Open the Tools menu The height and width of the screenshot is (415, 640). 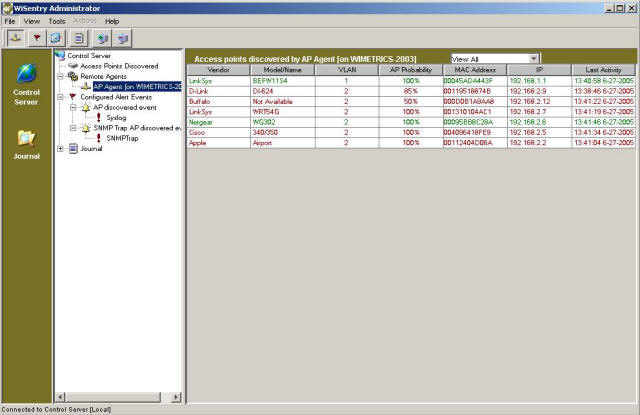[x=57, y=21]
